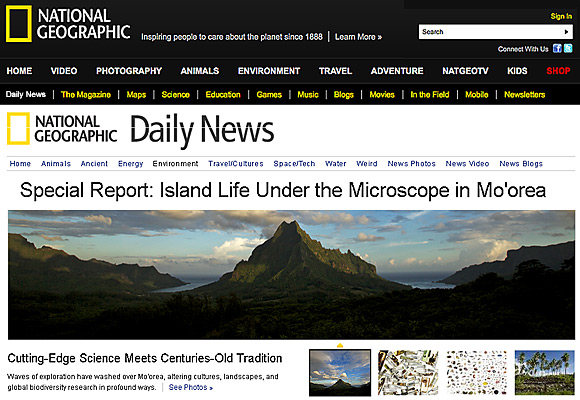Select Daily News in the sub-navigation
The width and height of the screenshot is (580, 400).
tap(26, 94)
